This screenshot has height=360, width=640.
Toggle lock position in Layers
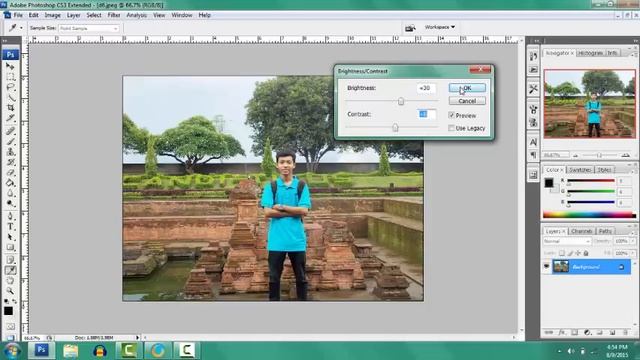point(578,253)
